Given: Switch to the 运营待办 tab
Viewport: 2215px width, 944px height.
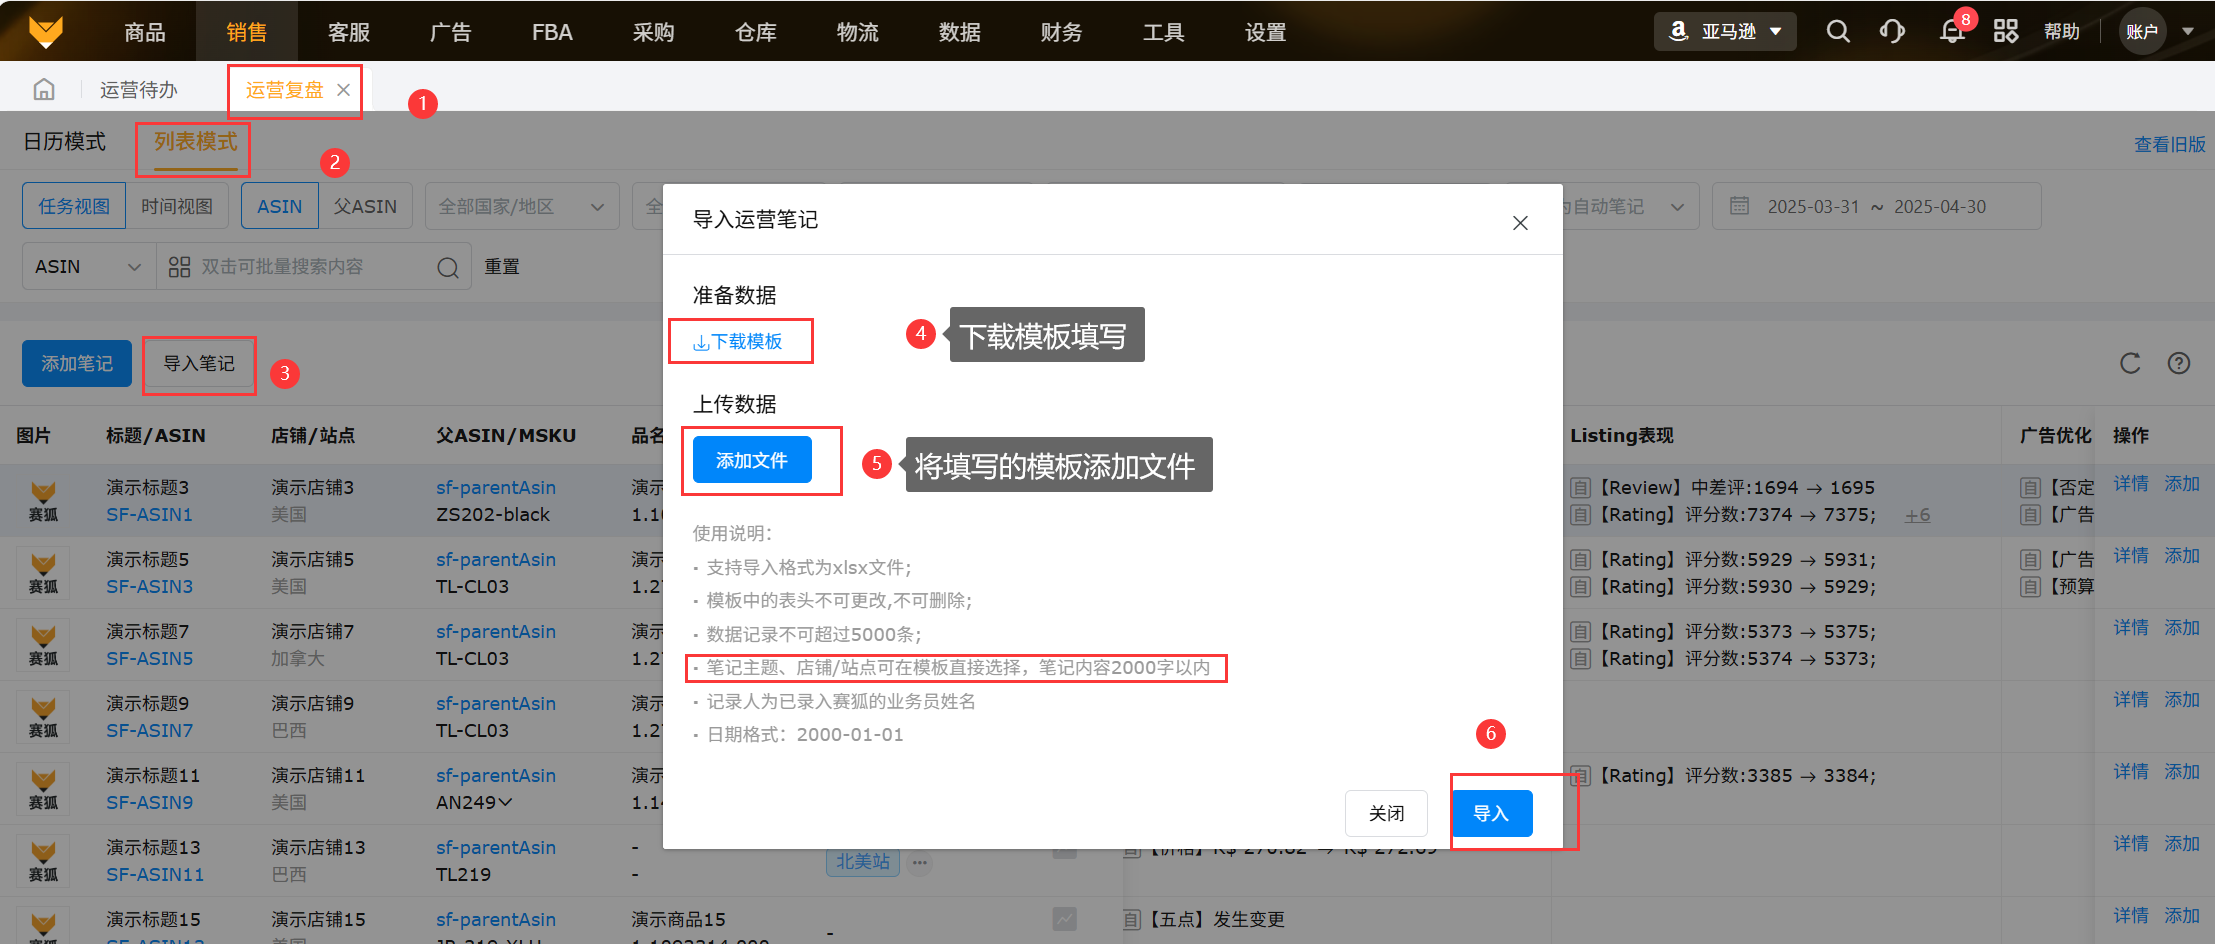Looking at the screenshot, I should [x=139, y=90].
